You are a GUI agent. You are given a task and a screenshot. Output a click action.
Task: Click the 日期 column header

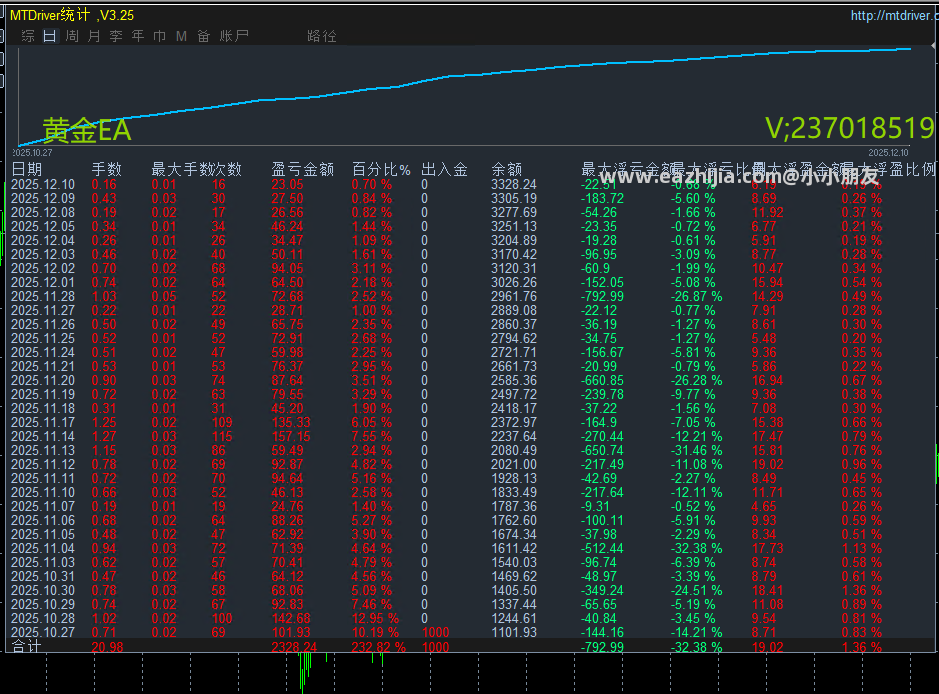coord(27,169)
